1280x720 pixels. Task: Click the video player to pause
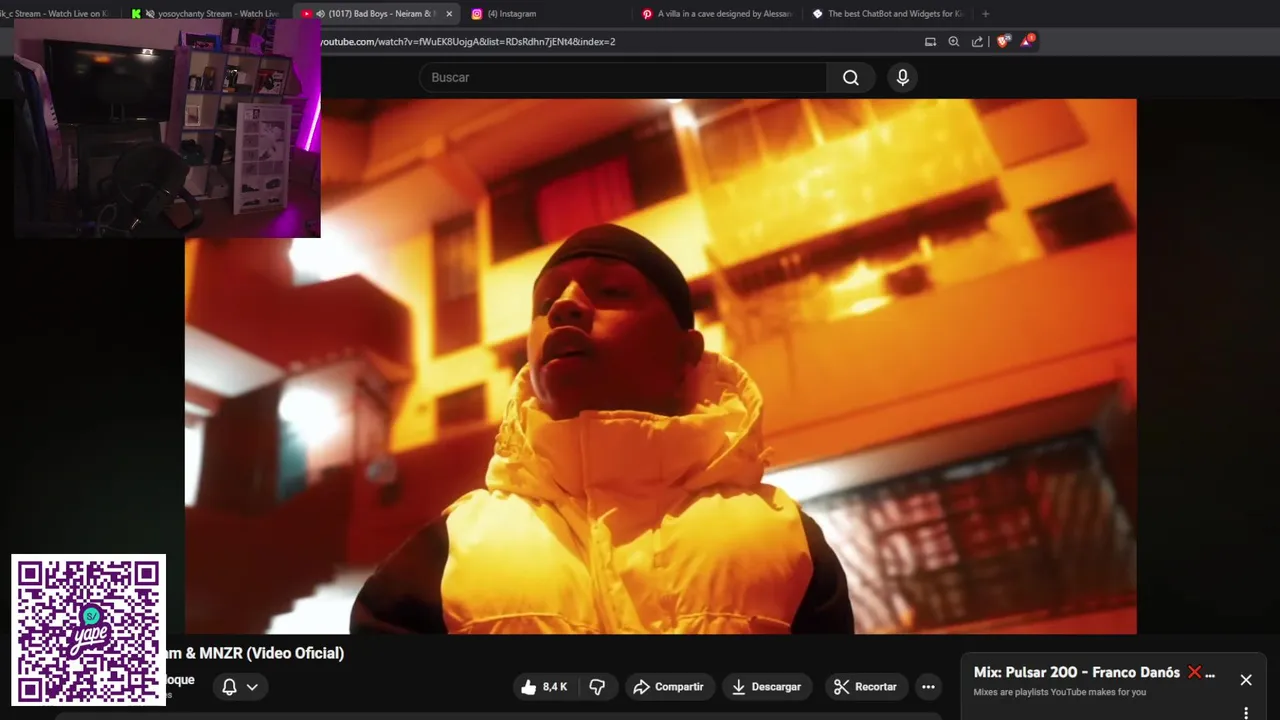pos(660,366)
